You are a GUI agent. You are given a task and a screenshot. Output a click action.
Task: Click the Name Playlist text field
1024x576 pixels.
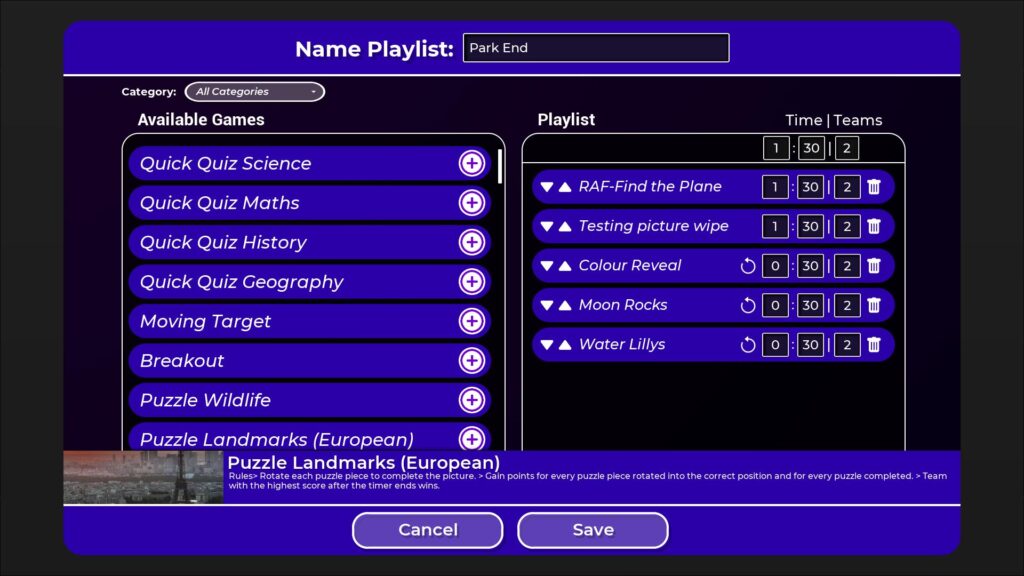[596, 48]
